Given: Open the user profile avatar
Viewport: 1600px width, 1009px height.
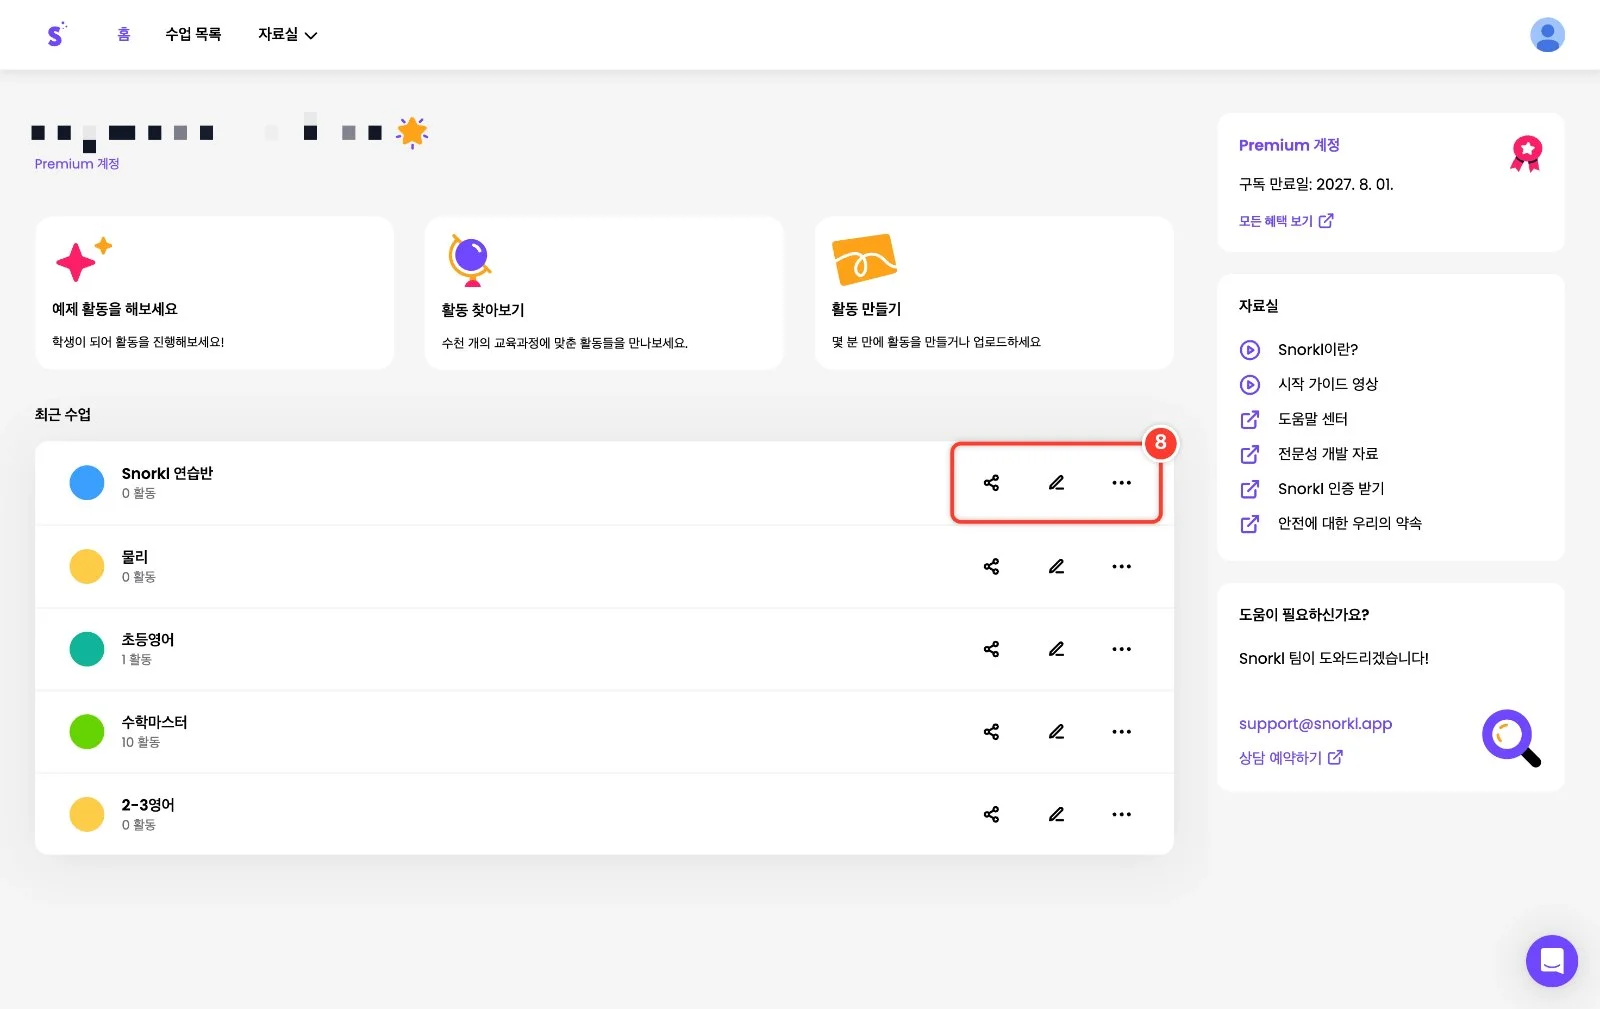Looking at the screenshot, I should 1547,35.
